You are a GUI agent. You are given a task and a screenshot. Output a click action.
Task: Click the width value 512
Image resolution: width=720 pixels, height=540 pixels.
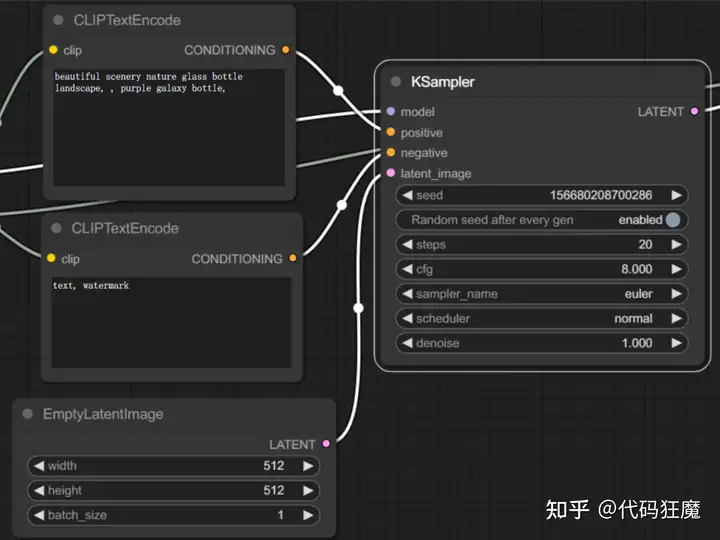coord(274,466)
